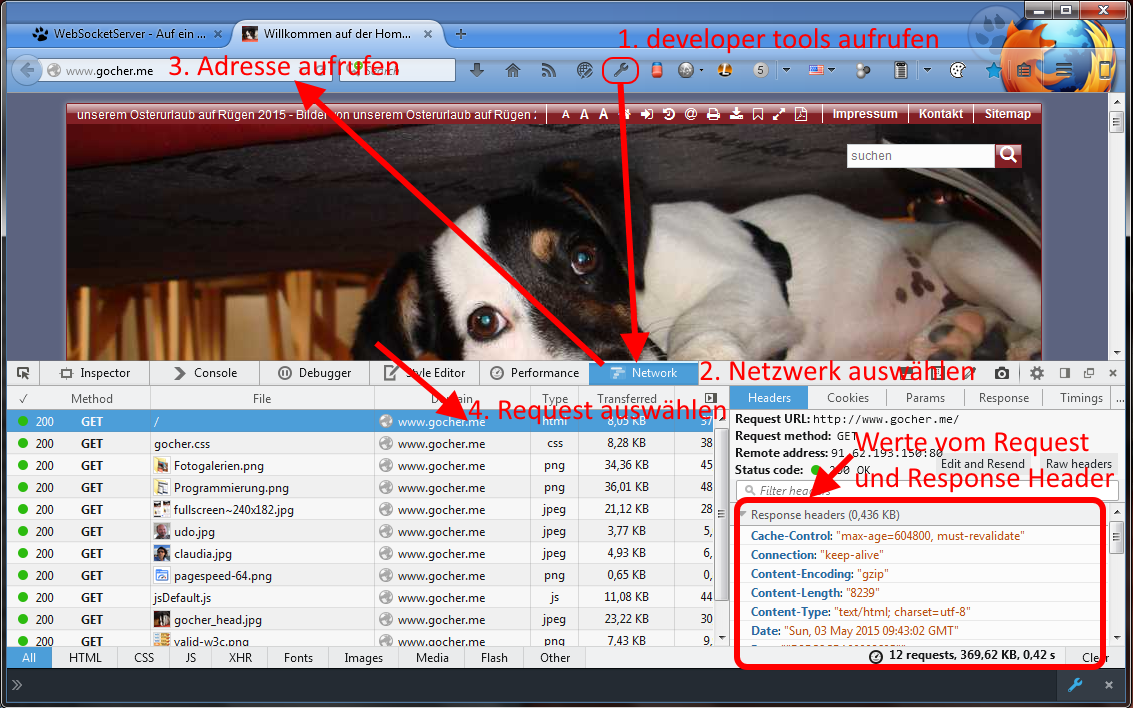
Task: Collapse the Response headers section
Action: (x=743, y=515)
